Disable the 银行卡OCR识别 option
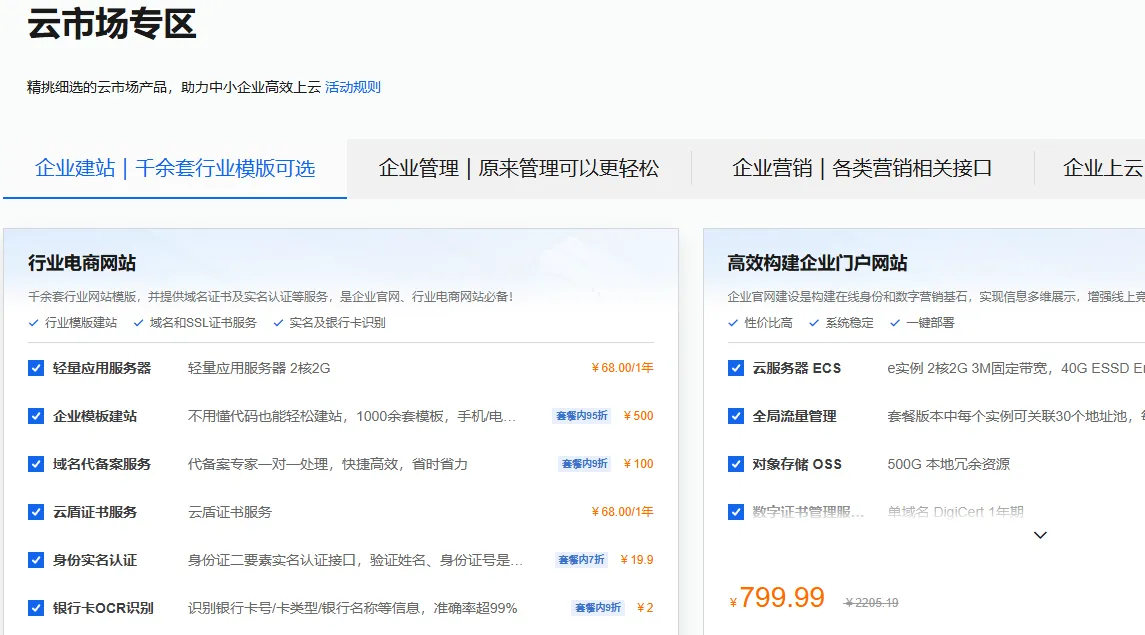The height and width of the screenshot is (635, 1145). [x=36, y=606]
